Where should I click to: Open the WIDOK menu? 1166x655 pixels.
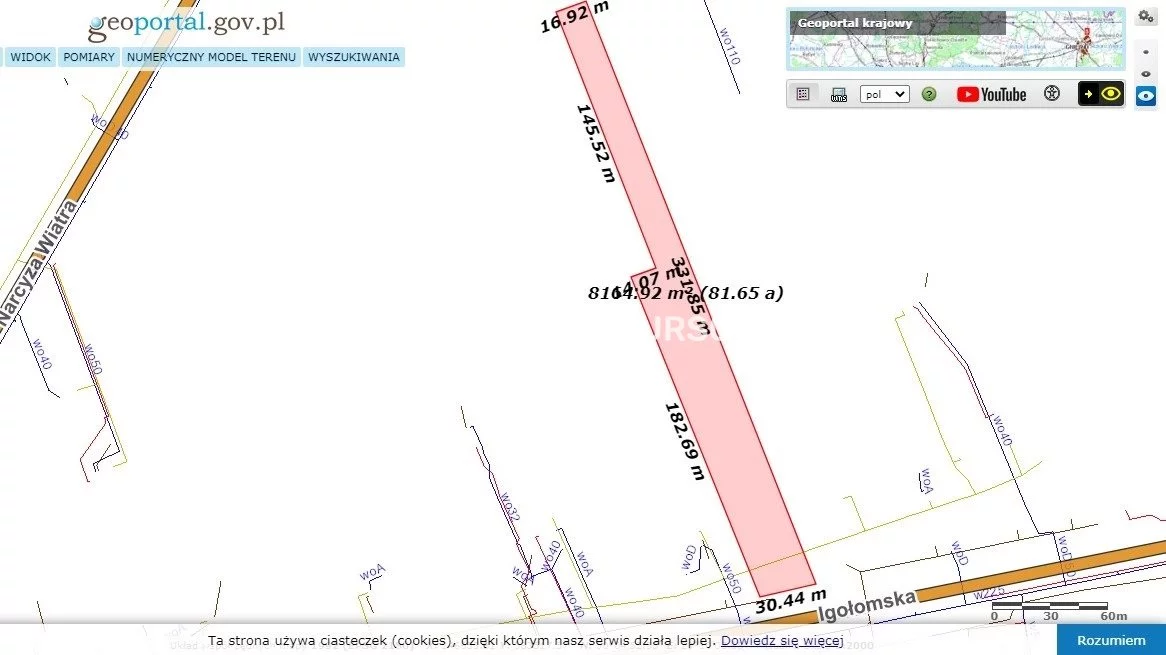(x=30, y=57)
